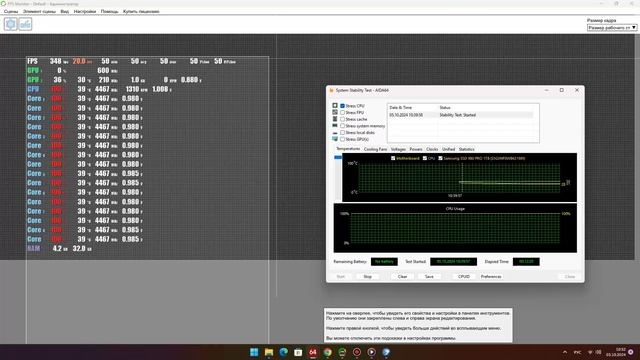Enable the Stress local disks checkbox

coord(342,133)
